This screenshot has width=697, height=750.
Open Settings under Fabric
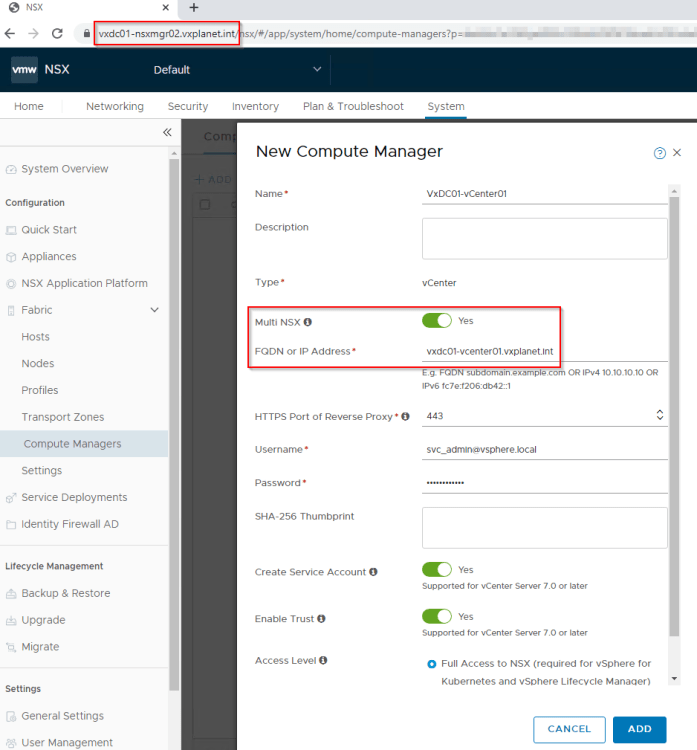[x=42, y=471]
